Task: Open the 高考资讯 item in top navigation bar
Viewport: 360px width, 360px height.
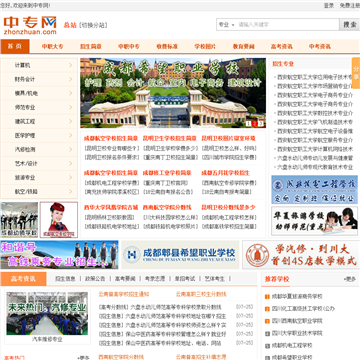Action: pos(282,47)
